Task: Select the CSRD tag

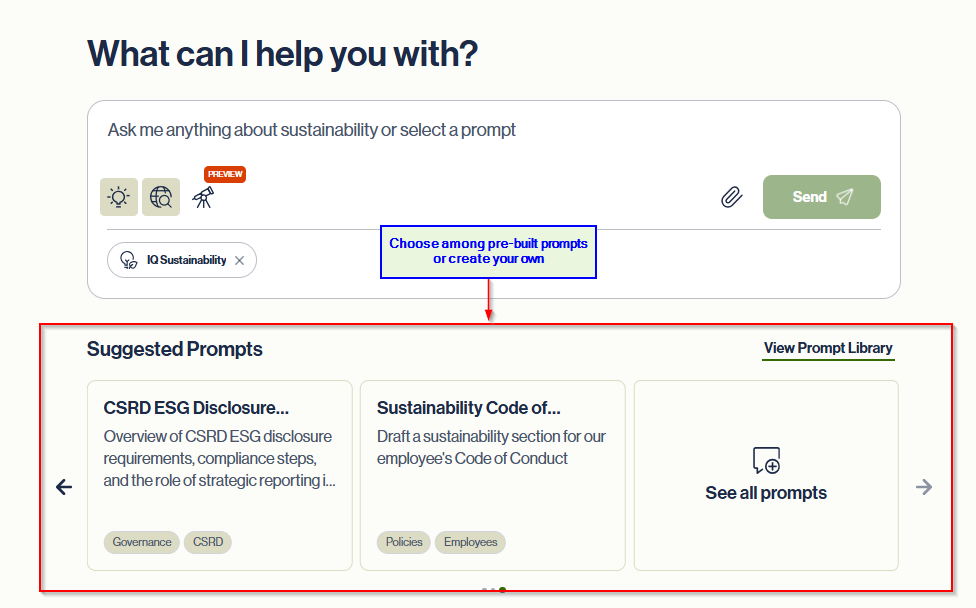Action: coord(208,542)
